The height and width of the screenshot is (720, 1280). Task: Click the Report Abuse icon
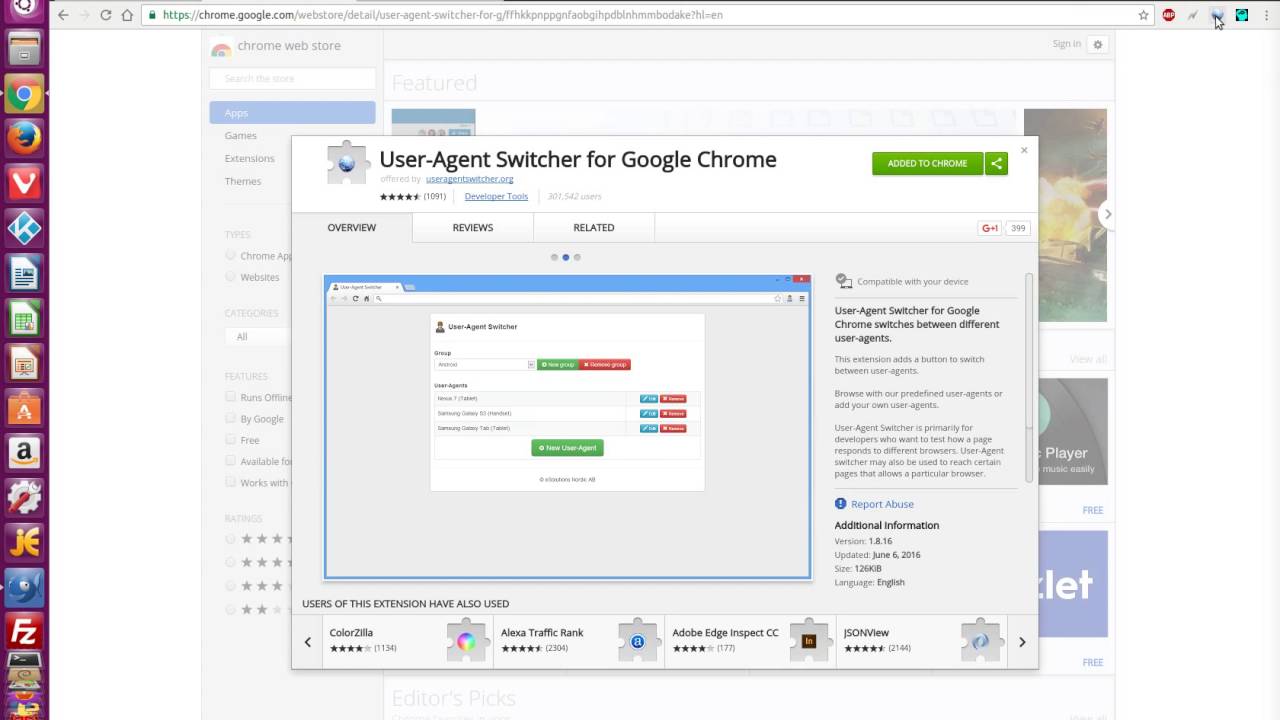pos(841,504)
